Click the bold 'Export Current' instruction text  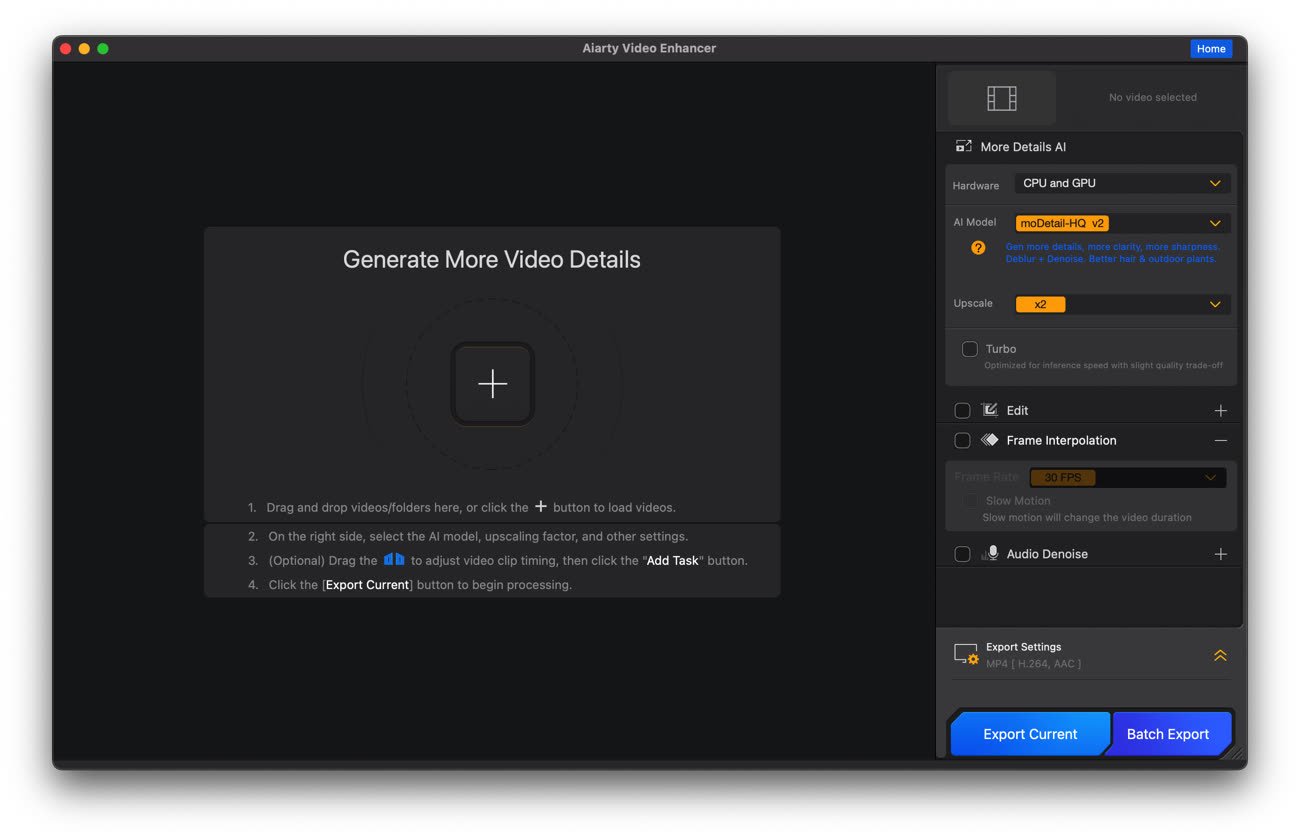[368, 585]
